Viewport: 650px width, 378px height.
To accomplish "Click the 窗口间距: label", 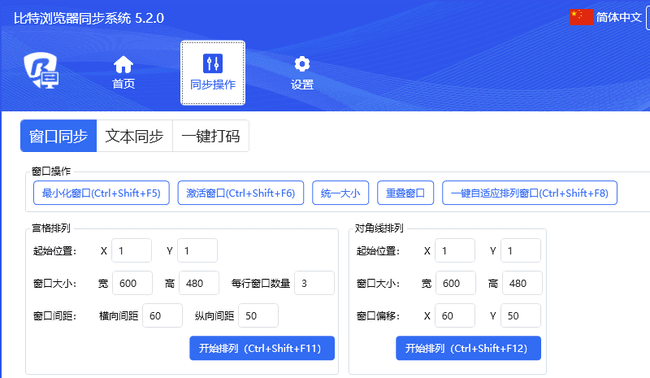I will 55,316.
